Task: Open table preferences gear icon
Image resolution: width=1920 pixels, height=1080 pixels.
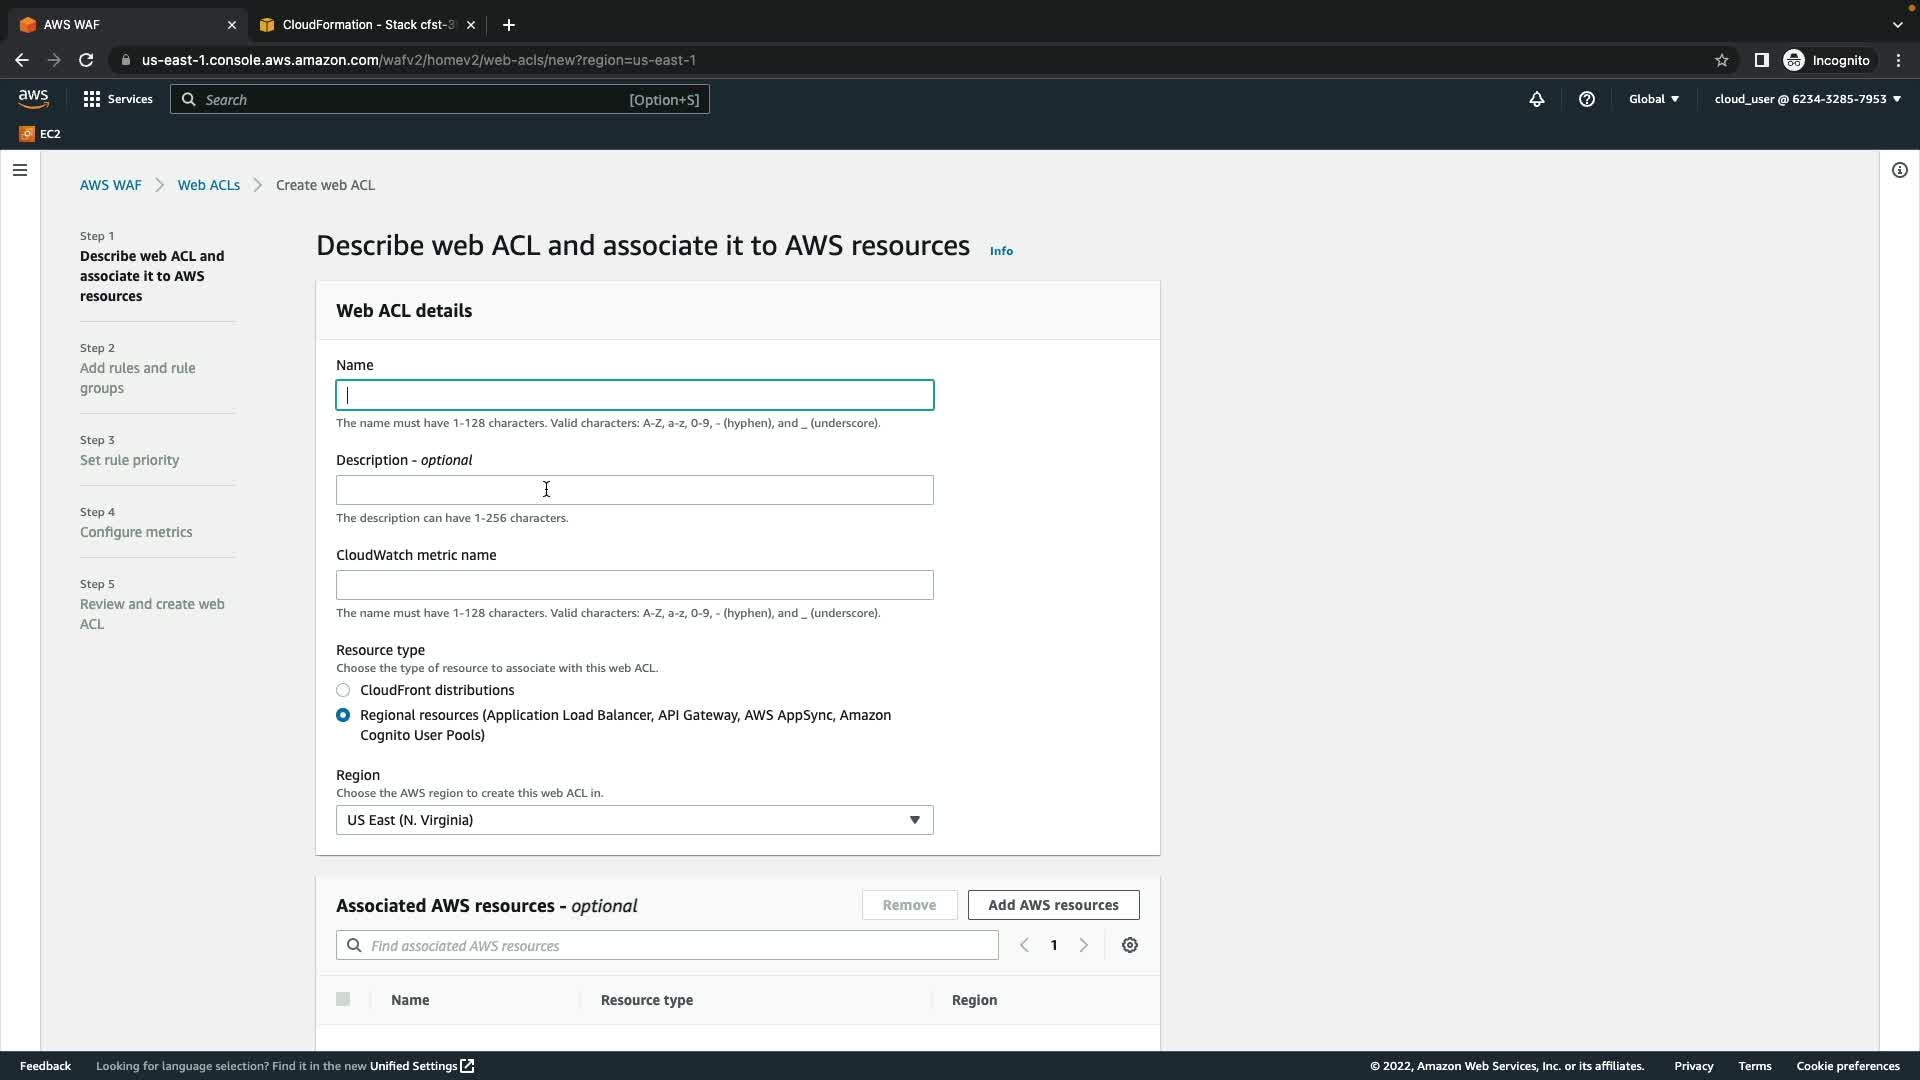Action: tap(1130, 945)
